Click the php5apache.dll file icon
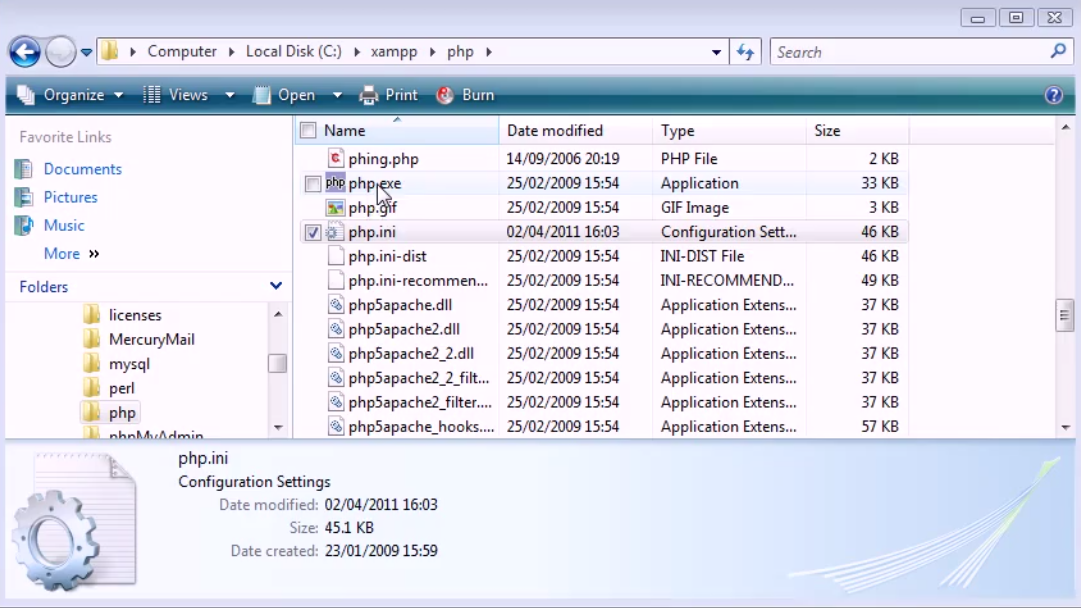The width and height of the screenshot is (1081, 608). [335, 305]
